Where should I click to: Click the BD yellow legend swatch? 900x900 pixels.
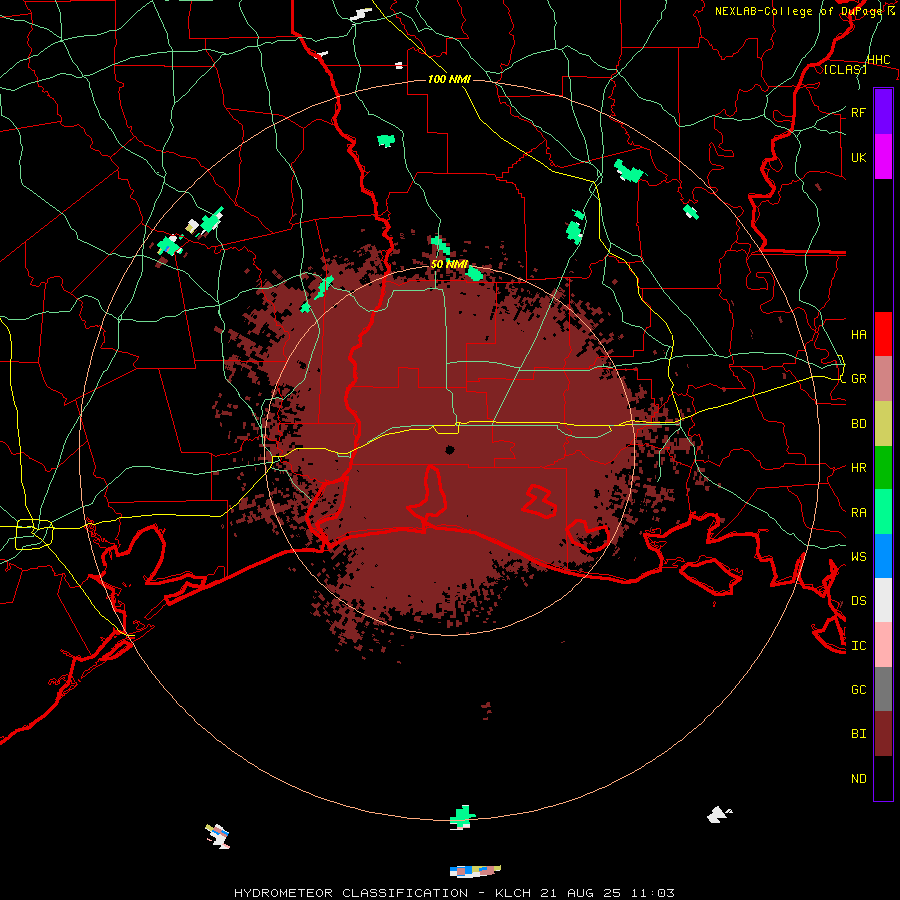883,424
